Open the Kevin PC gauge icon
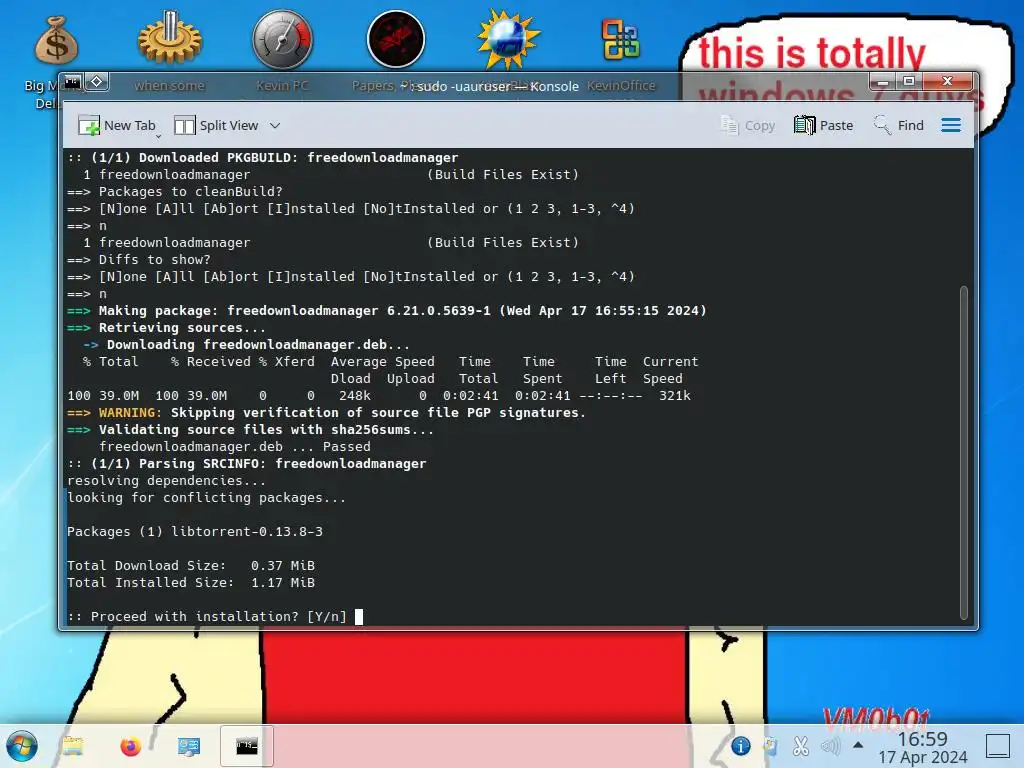The image size is (1024, 768). [x=282, y=40]
